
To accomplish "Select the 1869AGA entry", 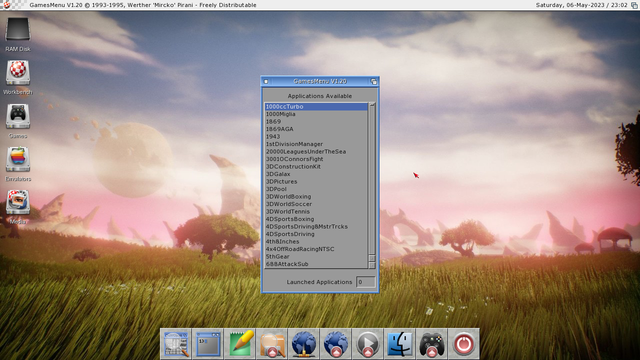I will pos(316,129).
